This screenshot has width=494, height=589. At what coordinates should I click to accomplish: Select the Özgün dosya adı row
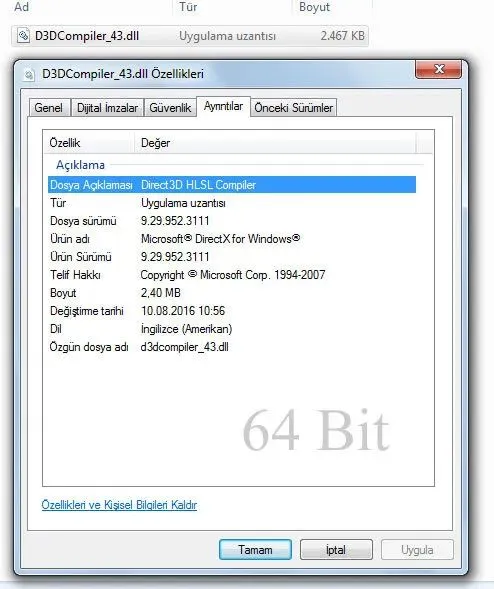232,347
